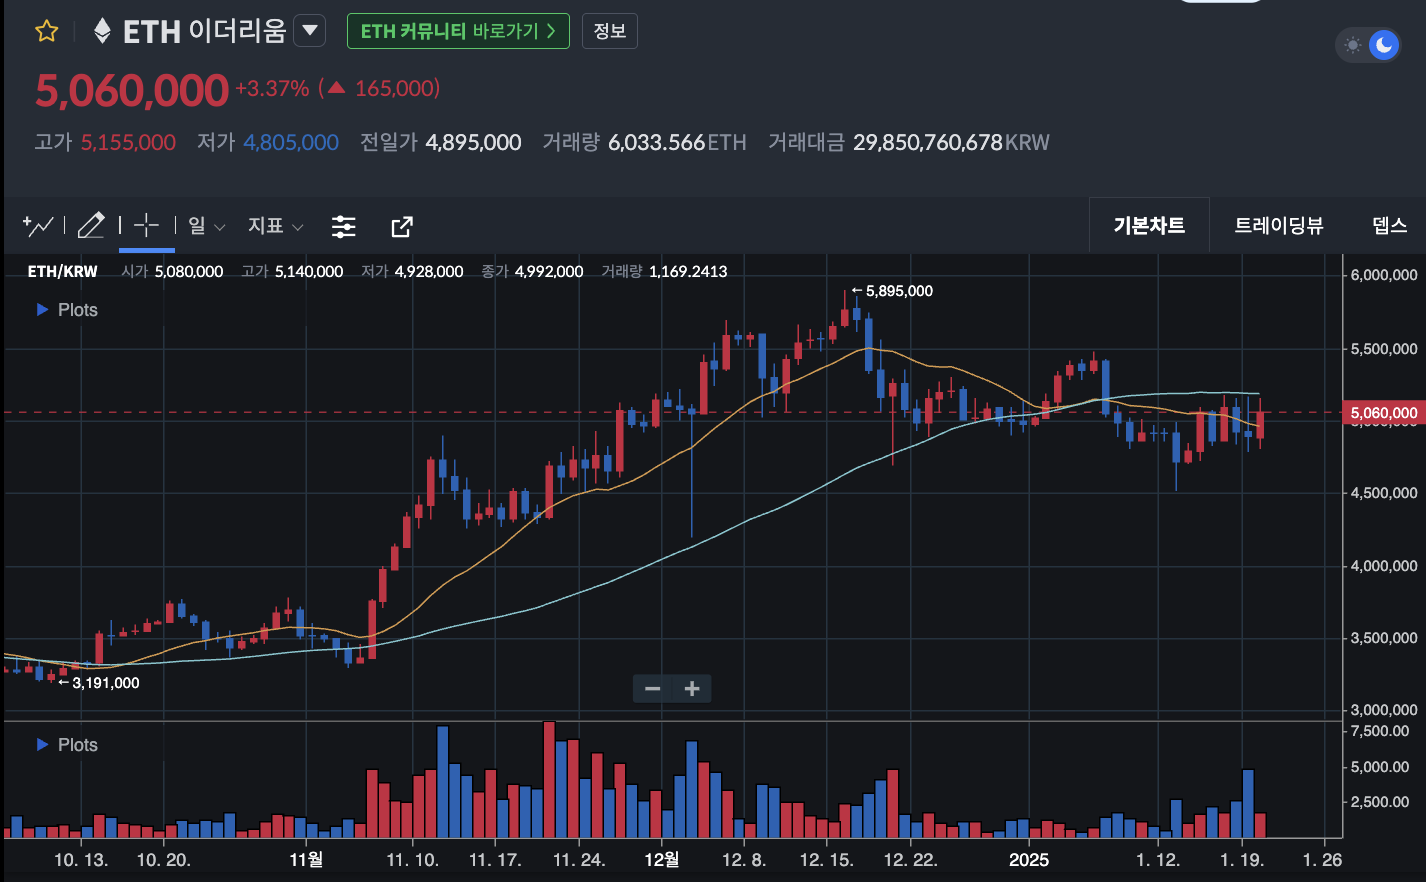This screenshot has width=1426, height=882.
Task: Click the 3,191,000 low marker label
Action: pyautogui.click(x=106, y=683)
